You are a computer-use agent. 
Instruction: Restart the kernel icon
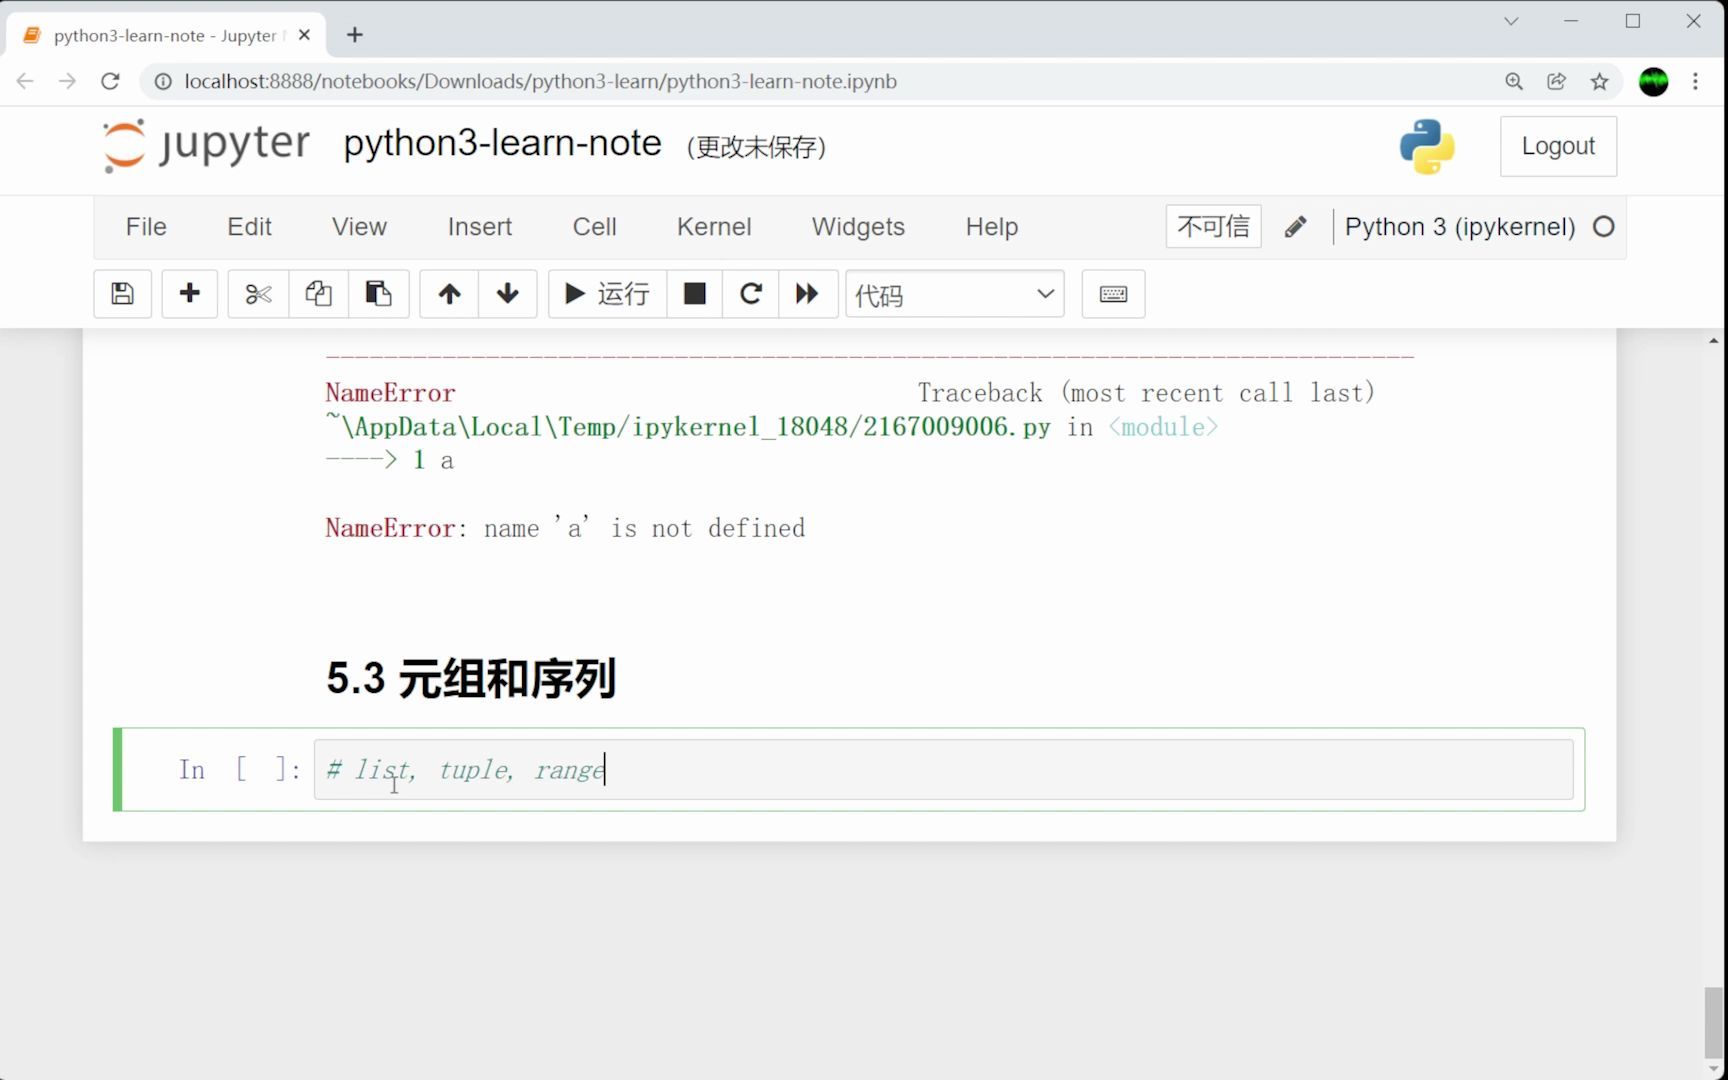pyautogui.click(x=750, y=294)
